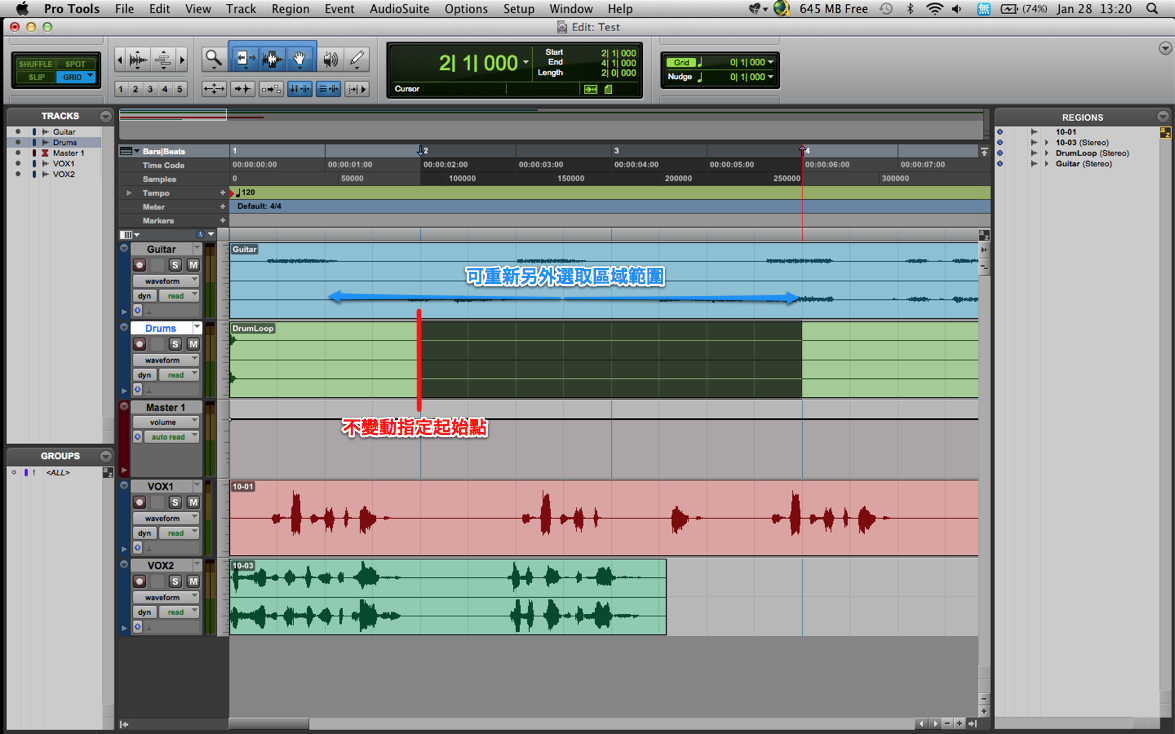This screenshot has height=734, width=1175.
Task: Open the GROUPS list popup menu
Action: coord(106,456)
